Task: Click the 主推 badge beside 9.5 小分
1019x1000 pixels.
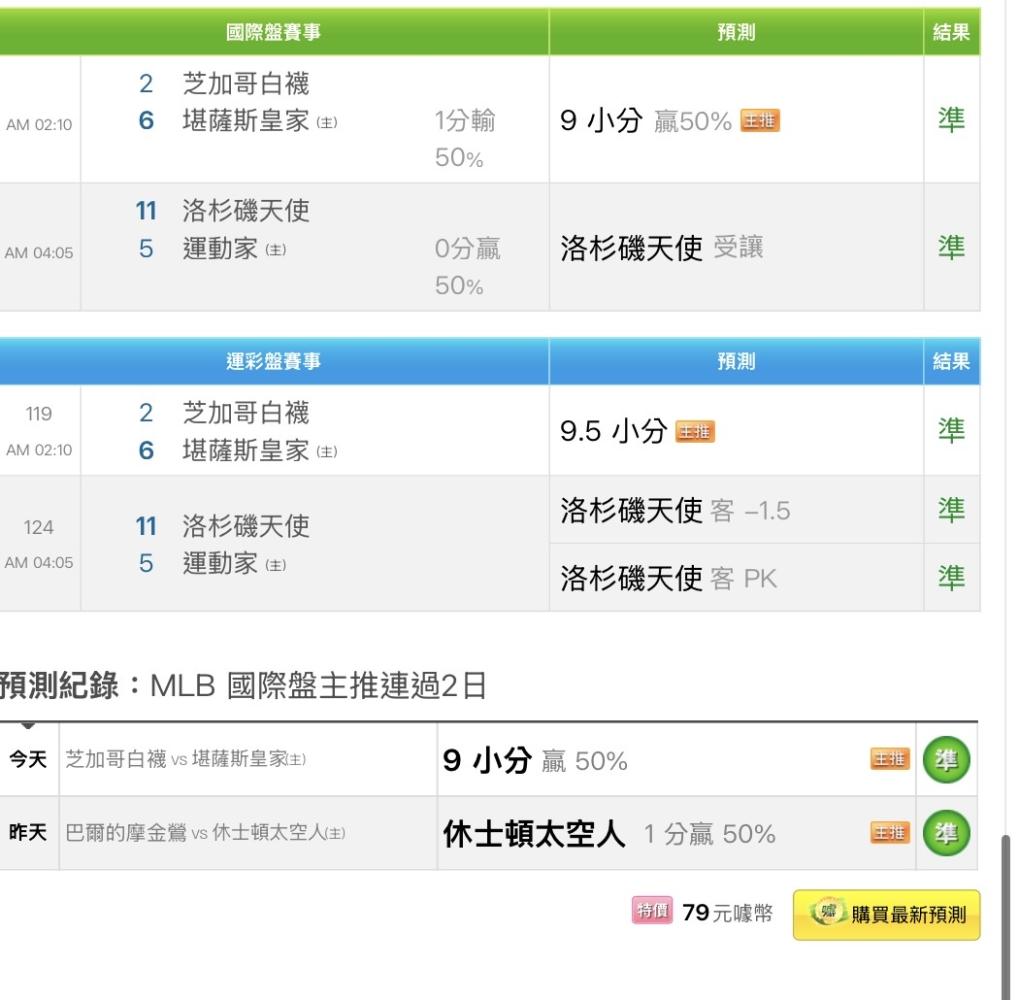Action: pos(695,431)
